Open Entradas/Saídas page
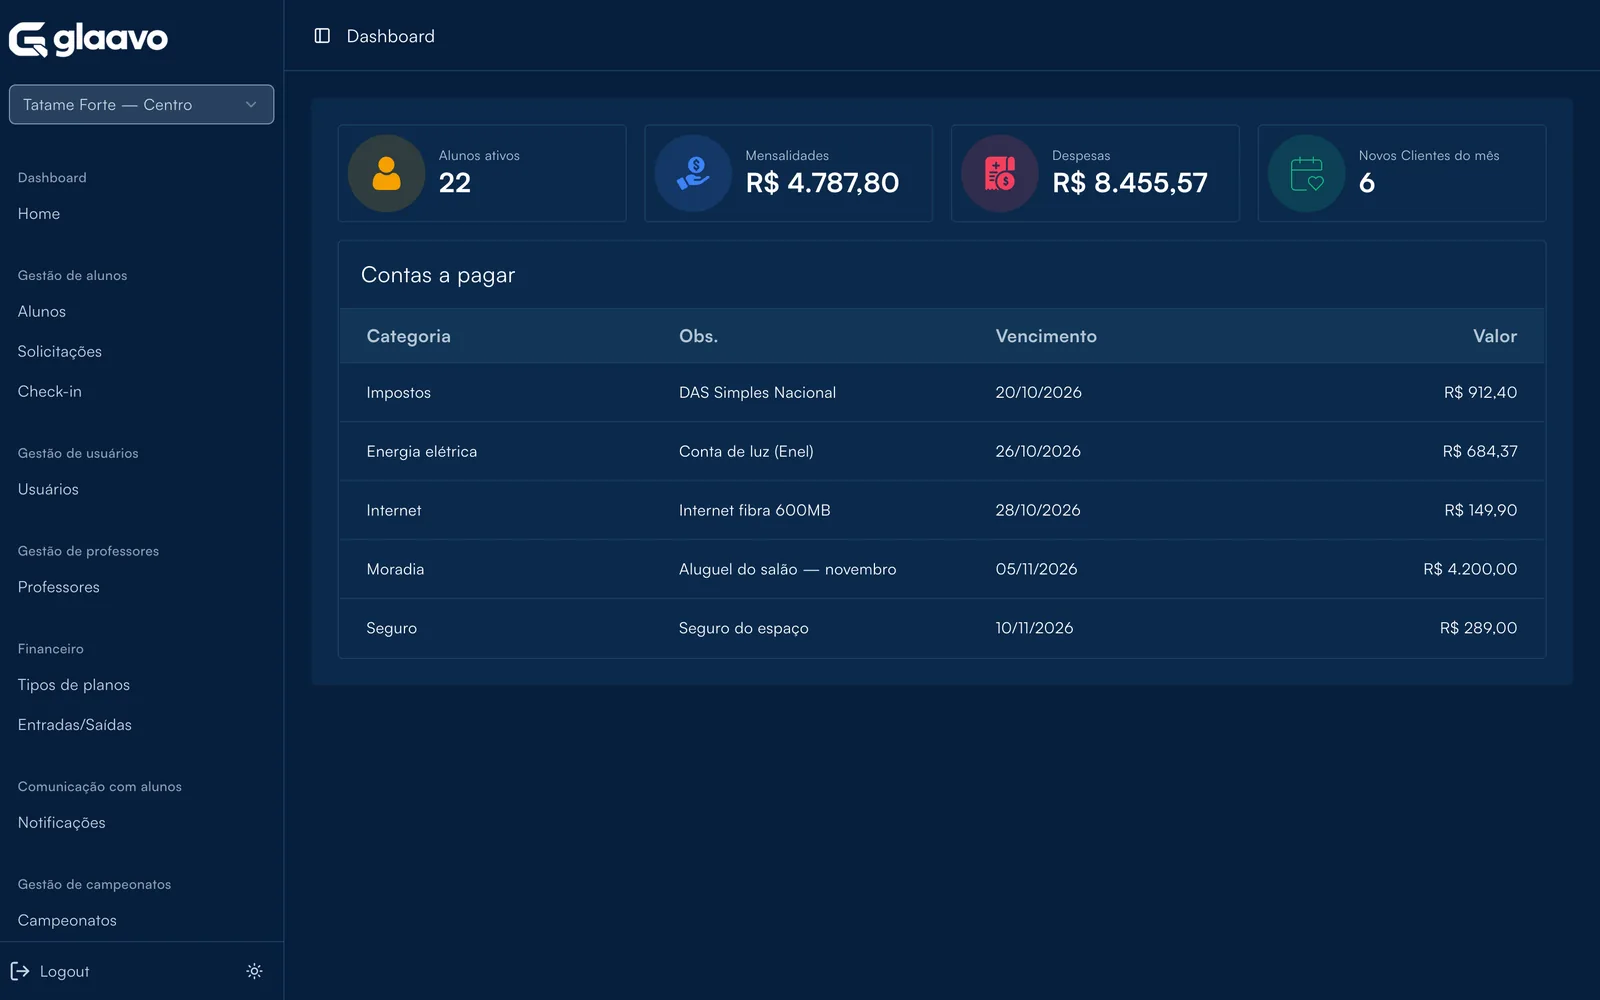This screenshot has width=1600, height=1000. pyautogui.click(x=75, y=725)
